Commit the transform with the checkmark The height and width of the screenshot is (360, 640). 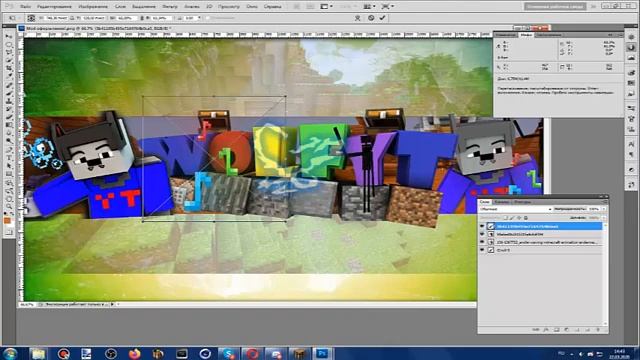[x=382, y=18]
